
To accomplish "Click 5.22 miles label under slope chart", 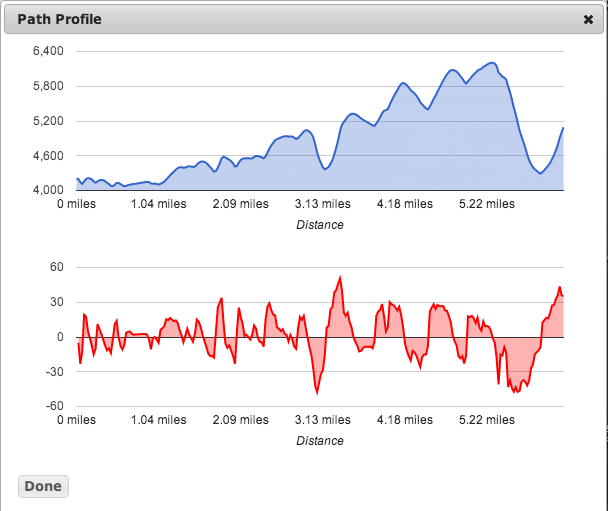I will point(486,420).
